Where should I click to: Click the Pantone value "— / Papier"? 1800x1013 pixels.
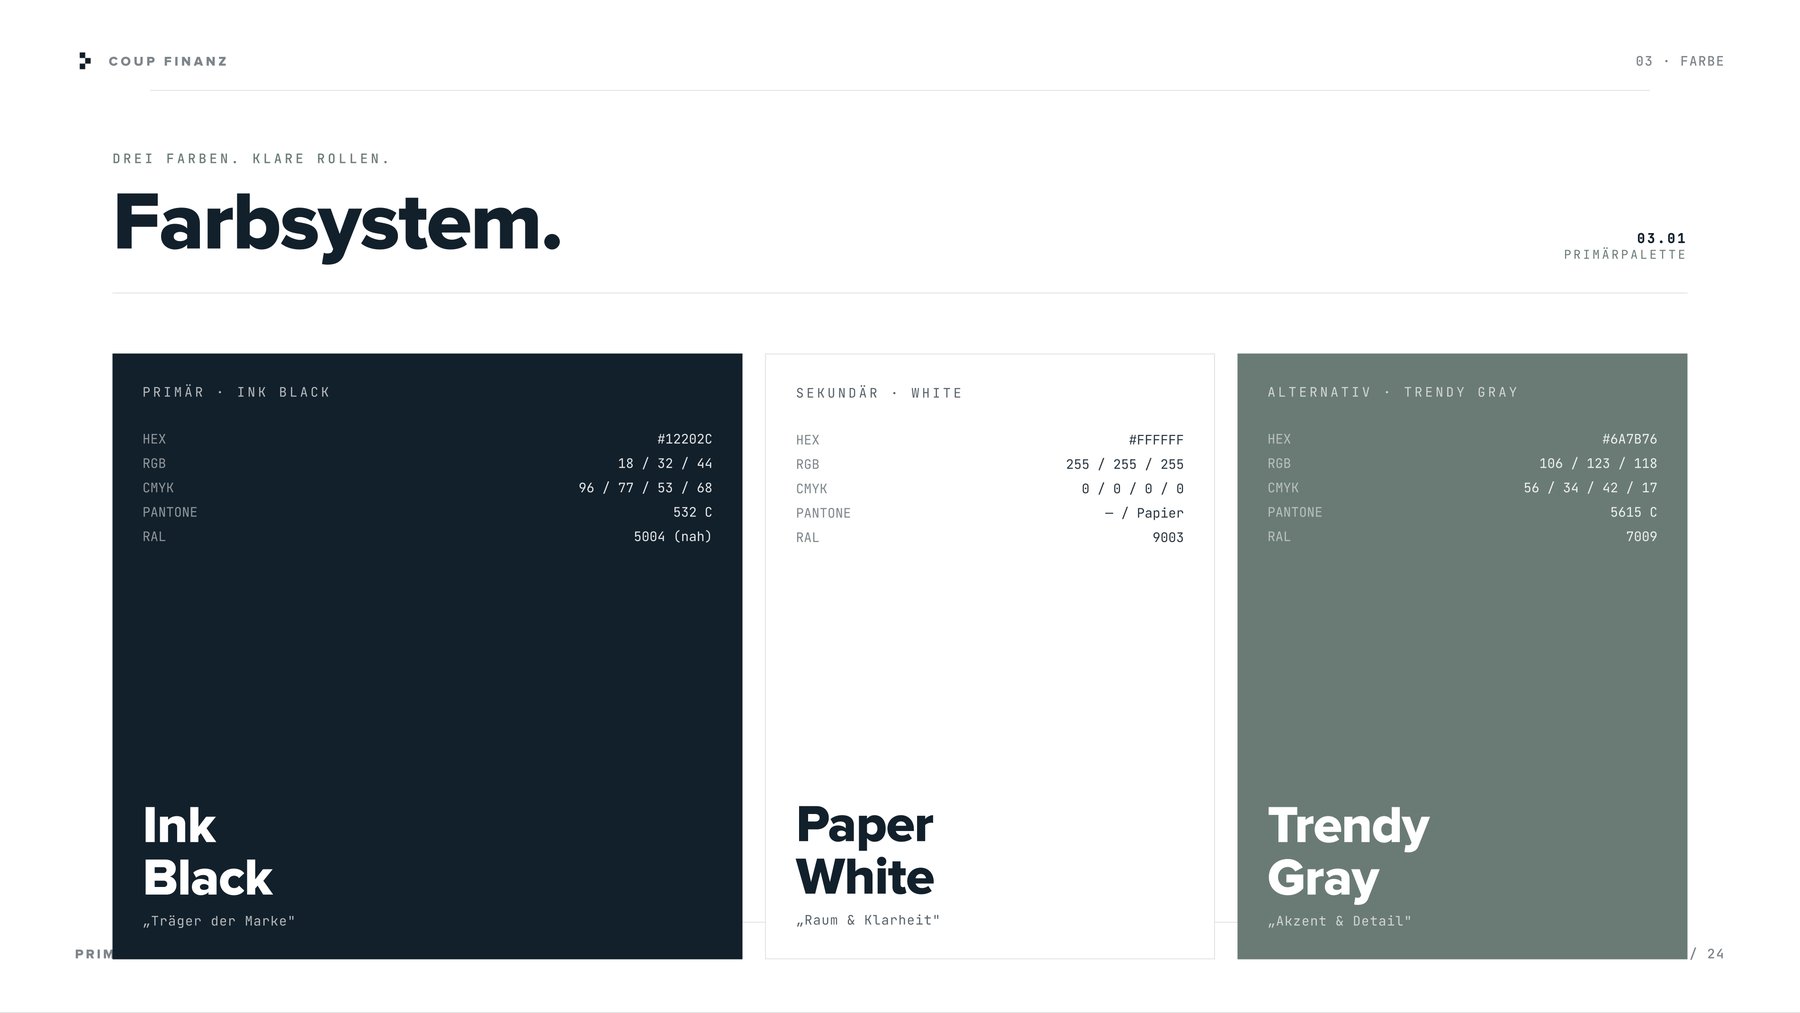1144,513
